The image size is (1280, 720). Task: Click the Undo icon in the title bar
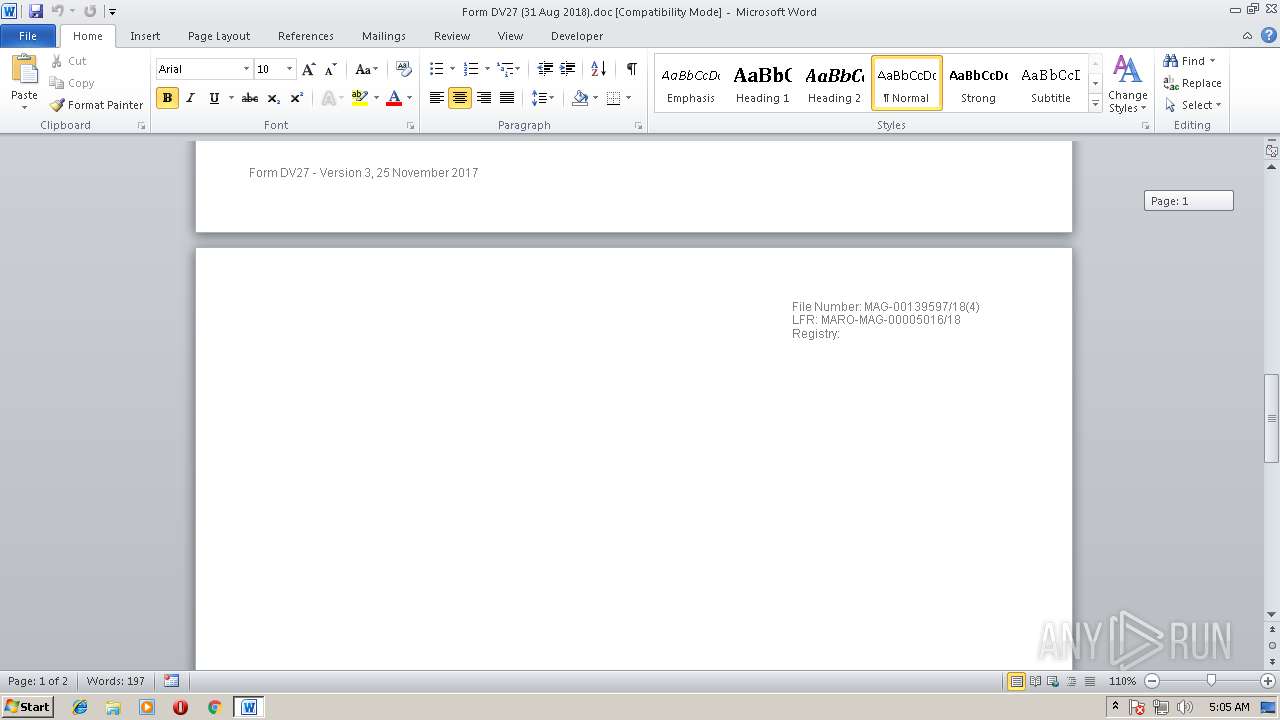(x=57, y=11)
